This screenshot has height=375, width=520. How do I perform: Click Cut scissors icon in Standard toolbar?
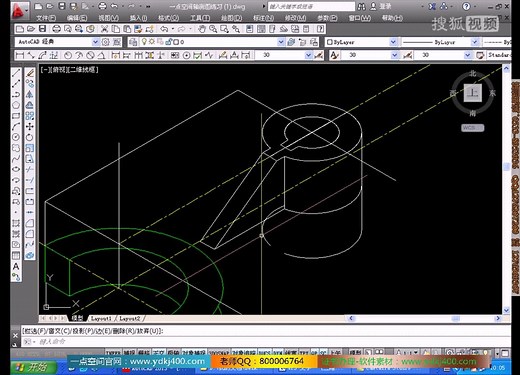[104, 29]
